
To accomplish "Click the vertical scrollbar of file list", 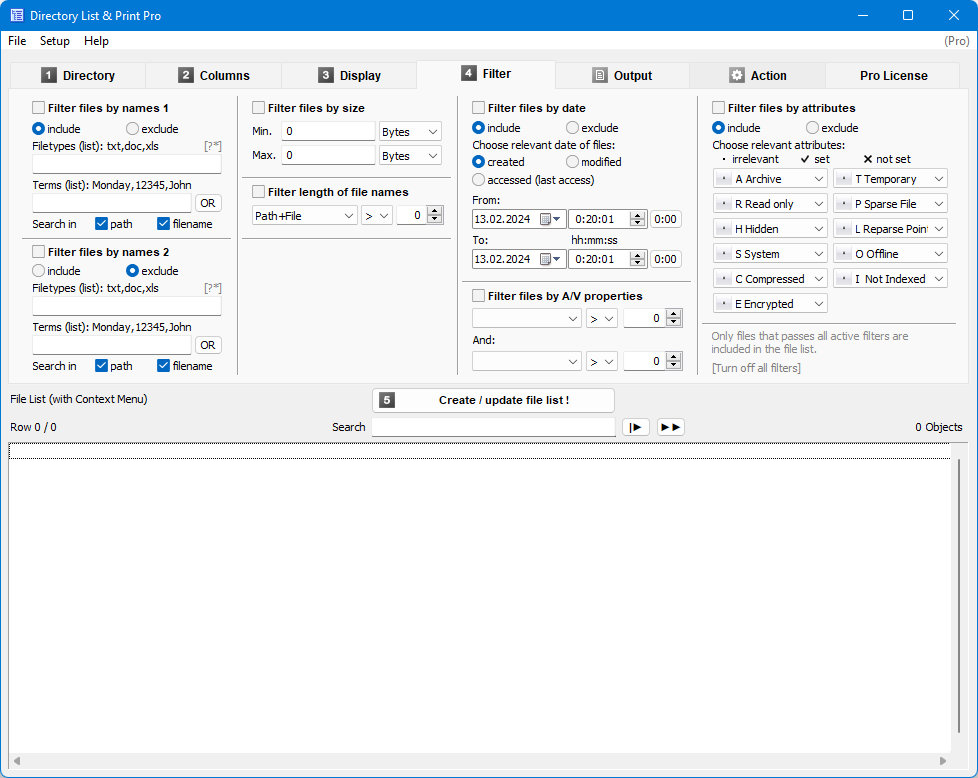I will point(959,596).
